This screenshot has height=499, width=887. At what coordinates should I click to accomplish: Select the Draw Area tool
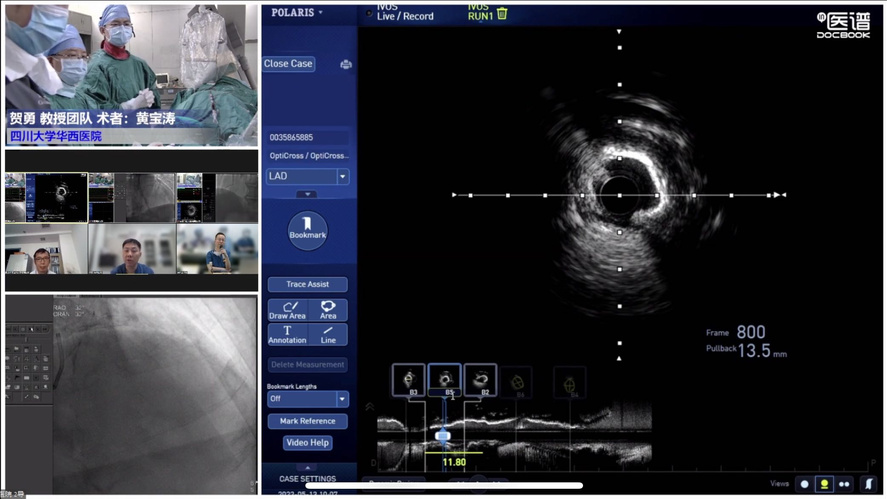pos(287,310)
